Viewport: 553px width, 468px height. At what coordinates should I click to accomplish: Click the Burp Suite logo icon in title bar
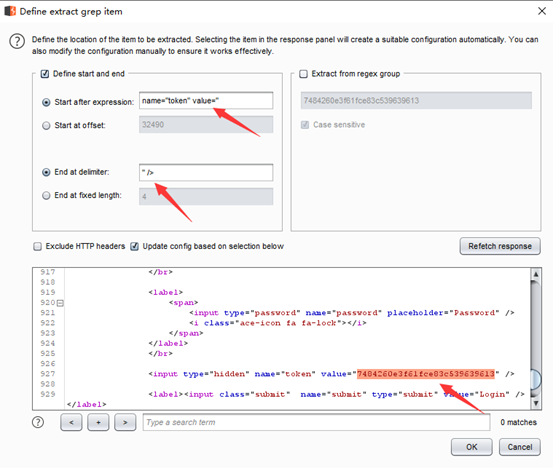[10, 11]
